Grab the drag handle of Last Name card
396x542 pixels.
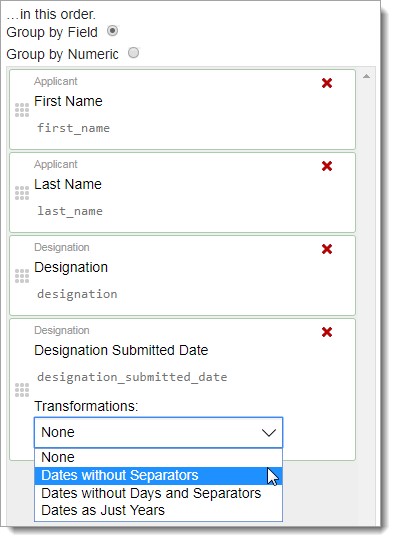(x=22, y=193)
